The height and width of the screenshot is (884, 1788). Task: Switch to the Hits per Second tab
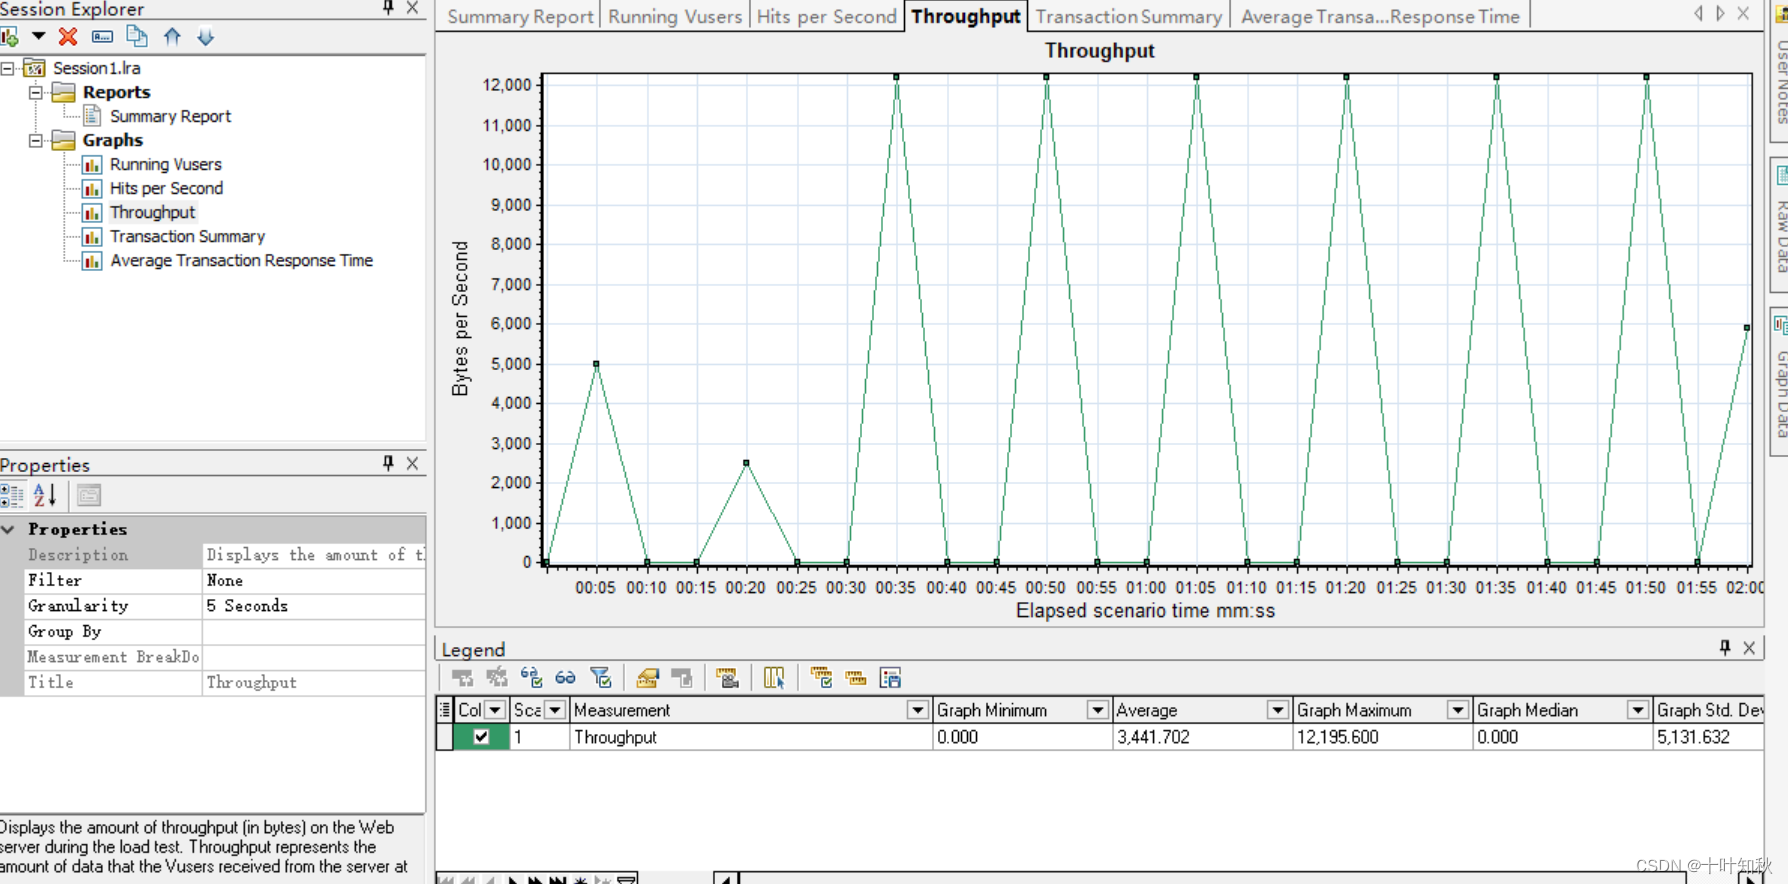(826, 17)
